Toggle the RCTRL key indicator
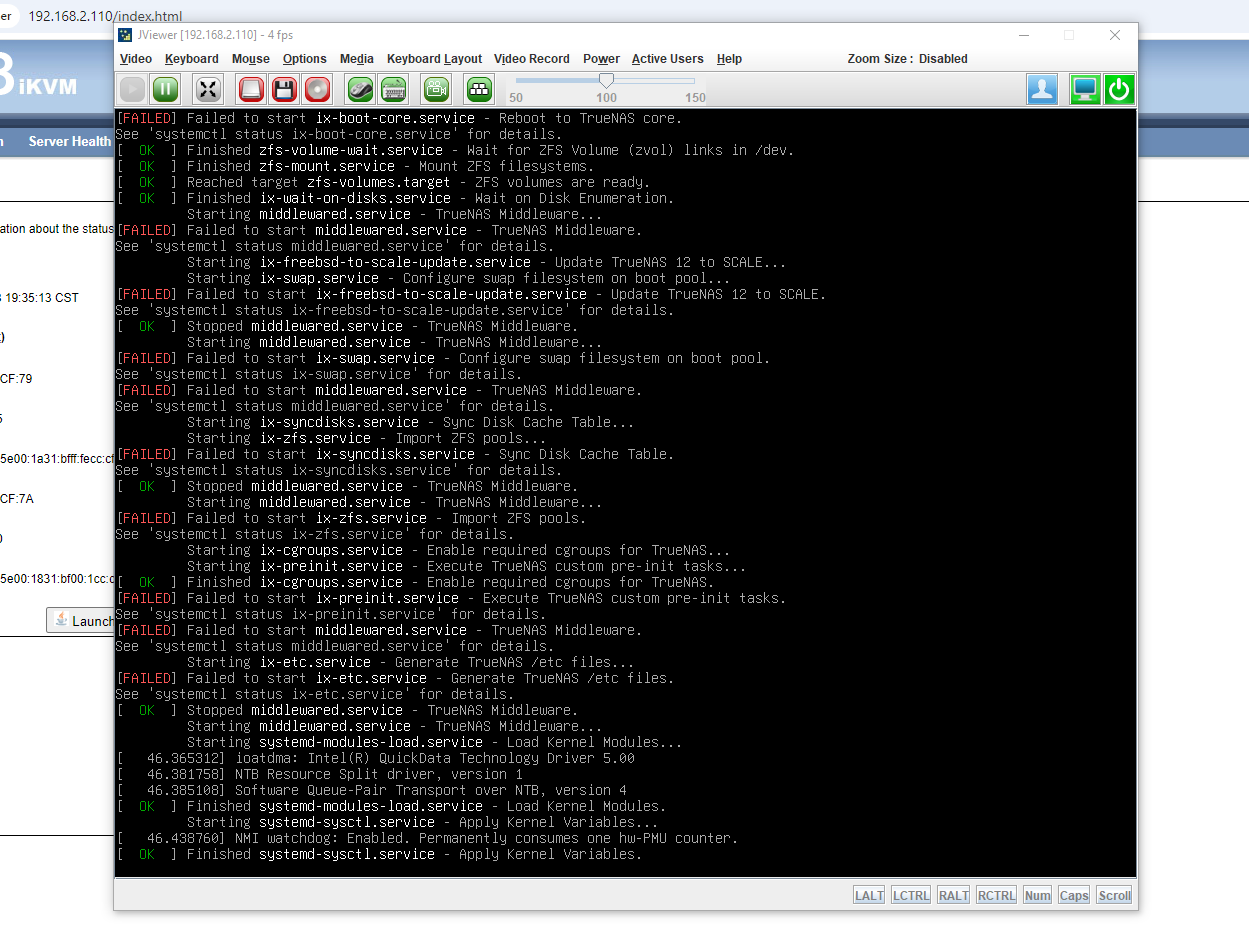The width and height of the screenshot is (1249, 940). click(x=996, y=895)
